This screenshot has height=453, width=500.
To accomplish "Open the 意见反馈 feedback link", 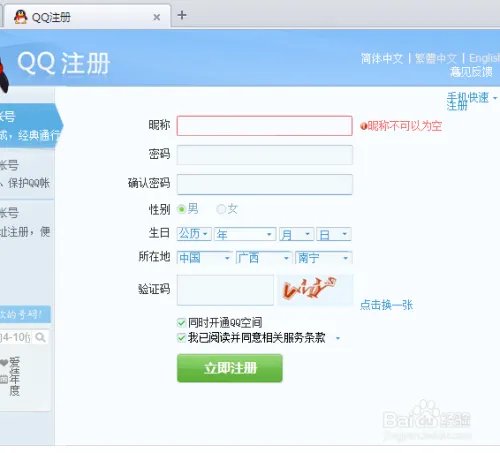I will coord(471,72).
